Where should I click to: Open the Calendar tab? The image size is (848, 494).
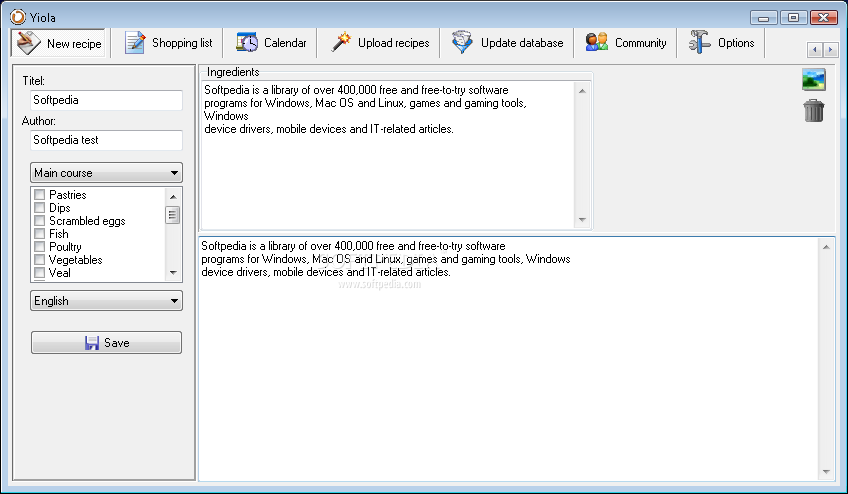pyautogui.click(x=271, y=43)
